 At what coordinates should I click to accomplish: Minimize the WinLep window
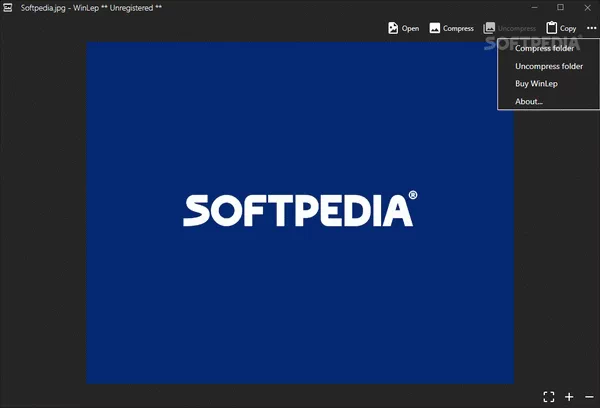[x=531, y=8]
